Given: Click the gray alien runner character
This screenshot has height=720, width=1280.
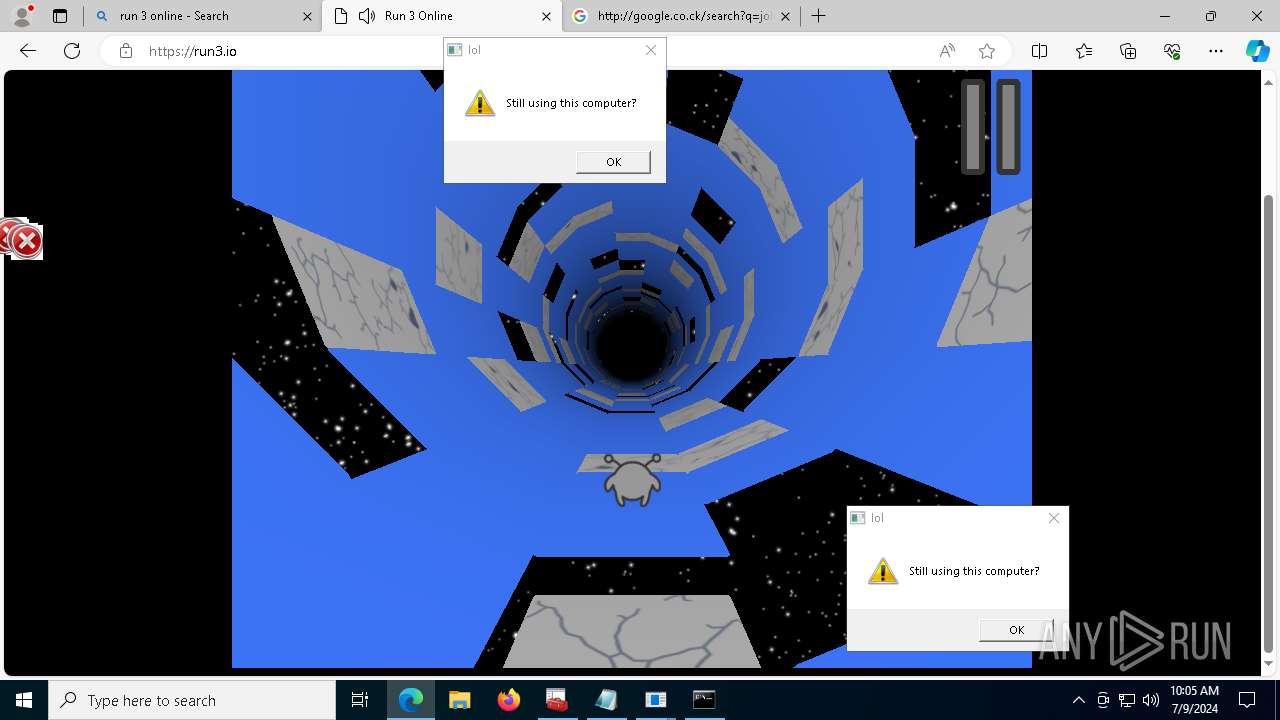Looking at the screenshot, I should tap(632, 480).
